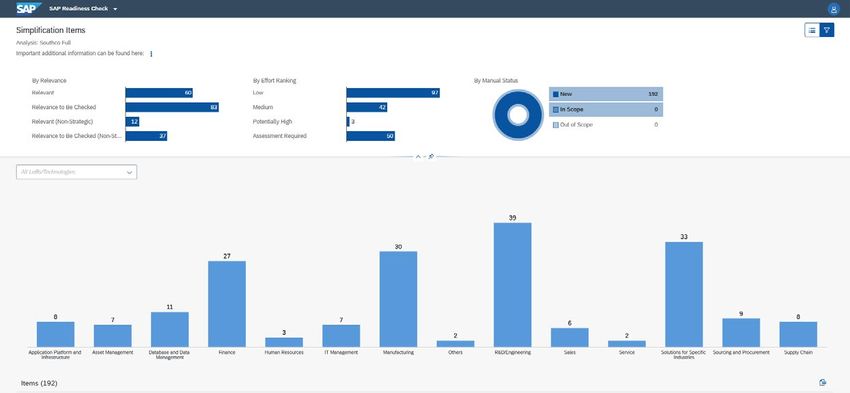The height and width of the screenshot is (393, 850).
Task: Select the Manufacturing column showing 30
Action: coord(398,299)
